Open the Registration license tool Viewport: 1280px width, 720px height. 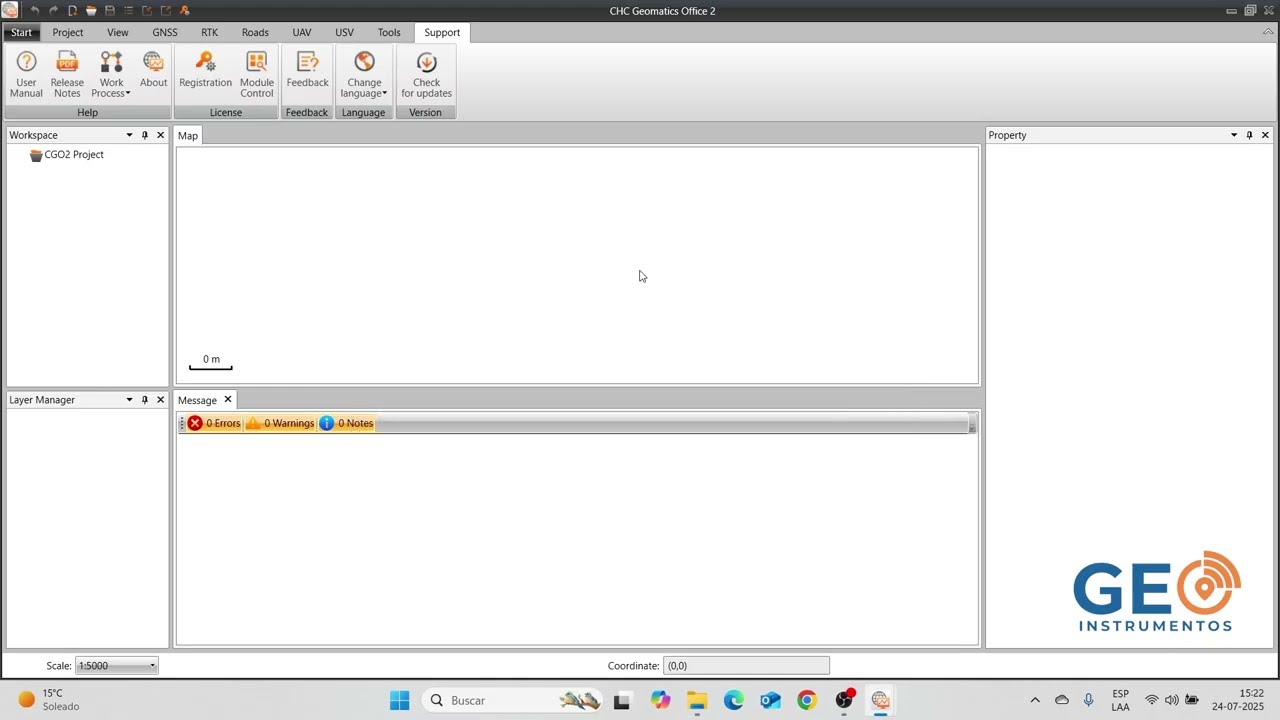click(205, 70)
